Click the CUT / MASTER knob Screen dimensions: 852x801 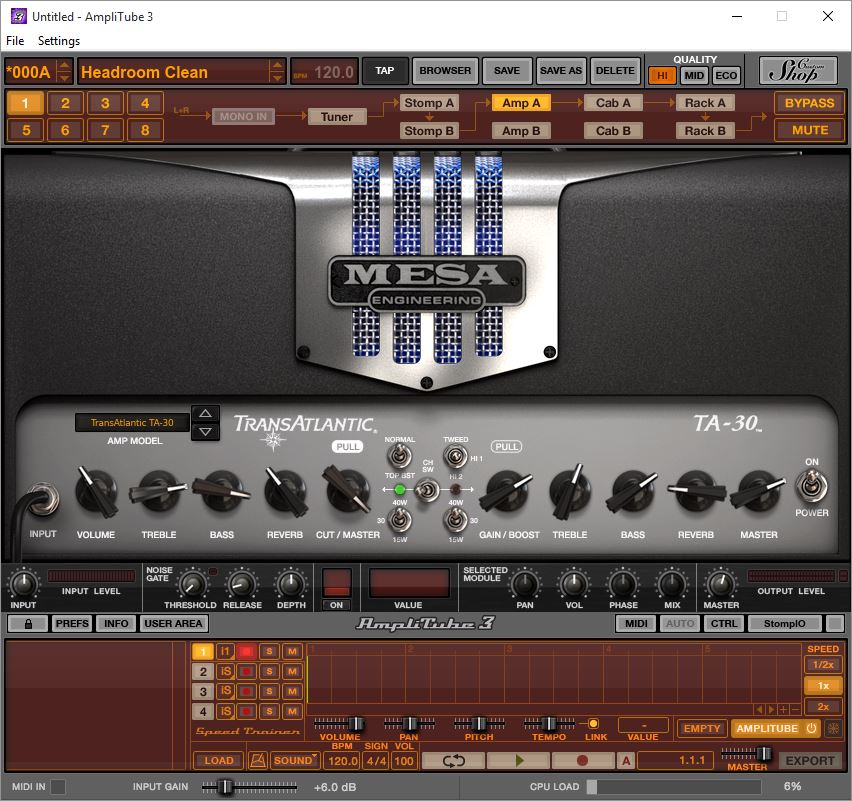[x=347, y=491]
